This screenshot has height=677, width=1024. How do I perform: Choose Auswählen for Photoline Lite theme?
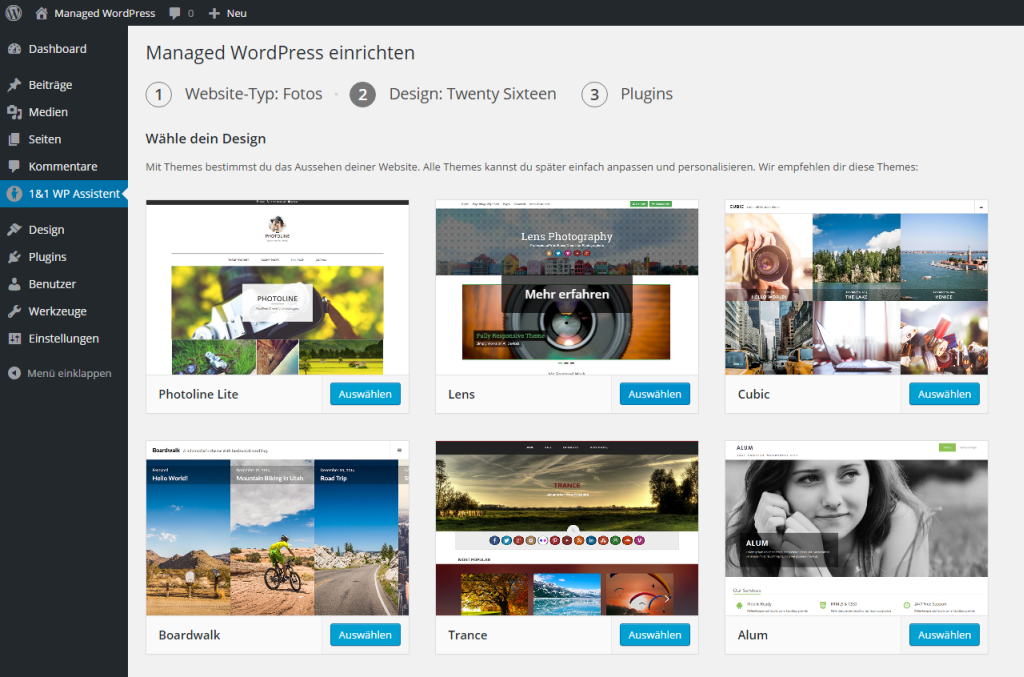click(x=365, y=394)
